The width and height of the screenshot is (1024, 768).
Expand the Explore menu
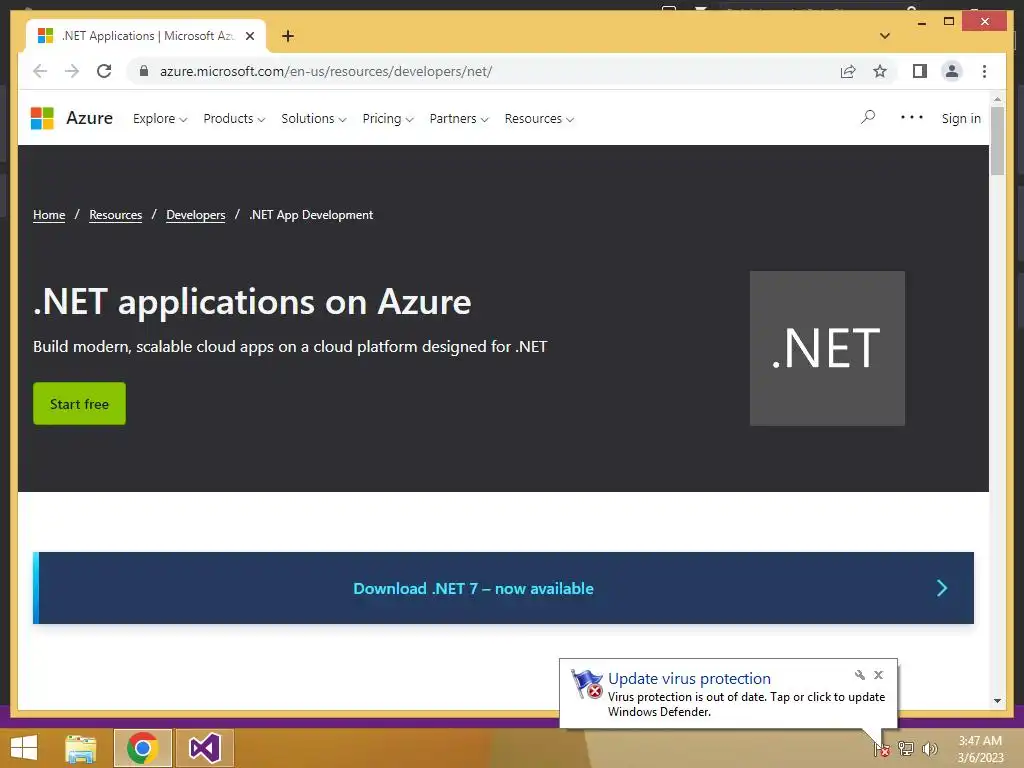pos(160,118)
